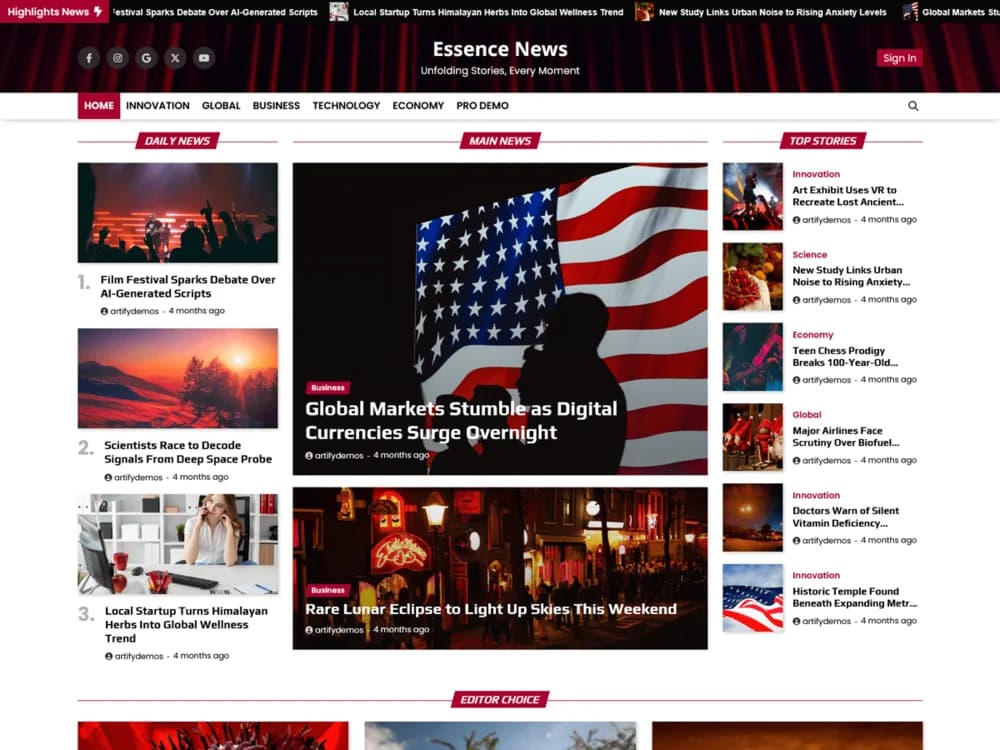Open the Facebook social icon
1000x750 pixels.
click(88, 58)
